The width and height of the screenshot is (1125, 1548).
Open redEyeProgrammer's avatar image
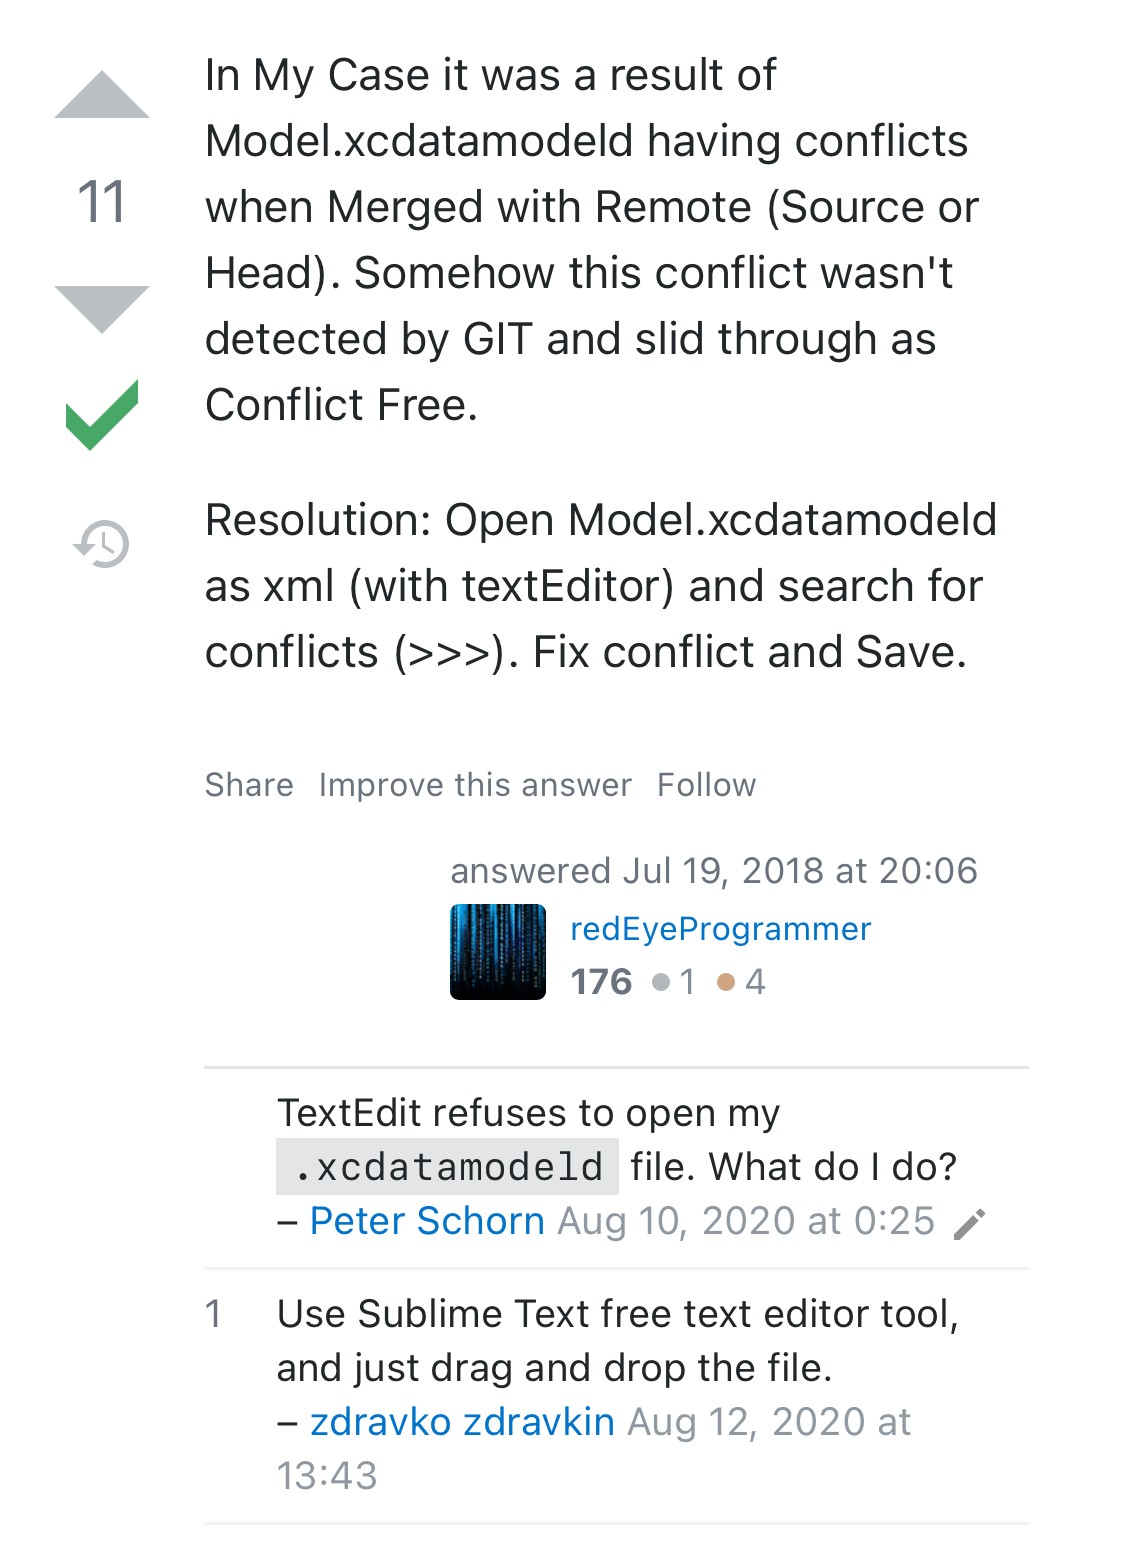coord(498,952)
